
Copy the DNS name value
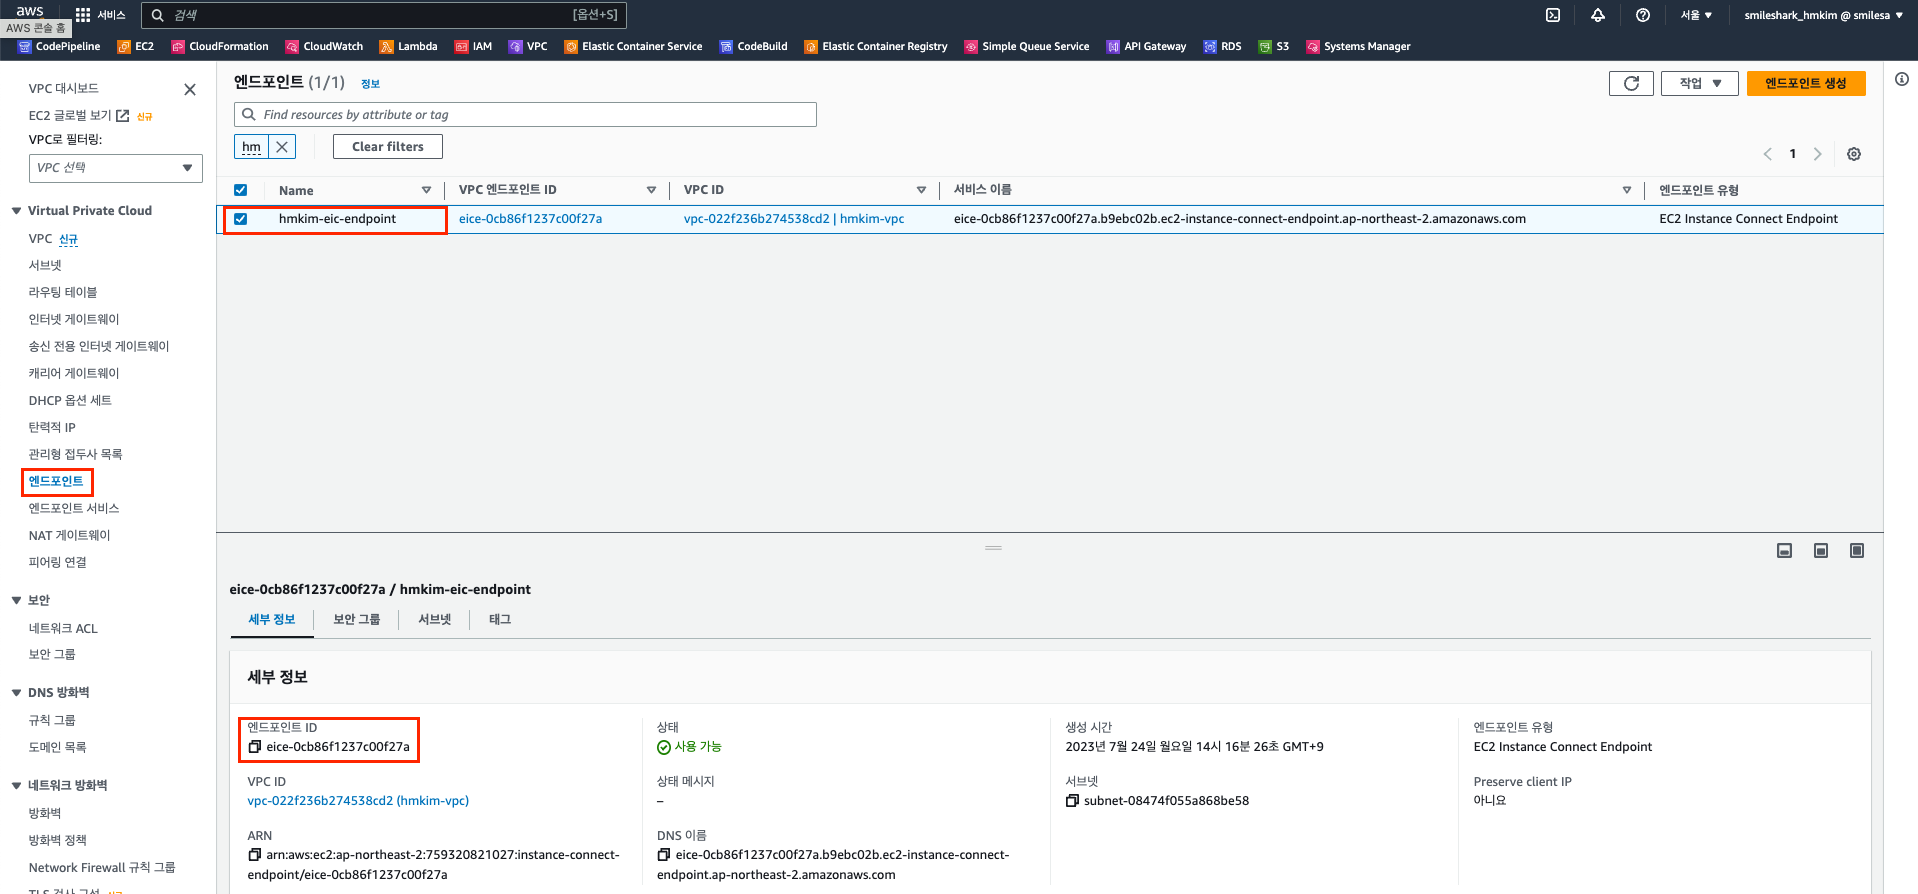pyautogui.click(x=664, y=855)
